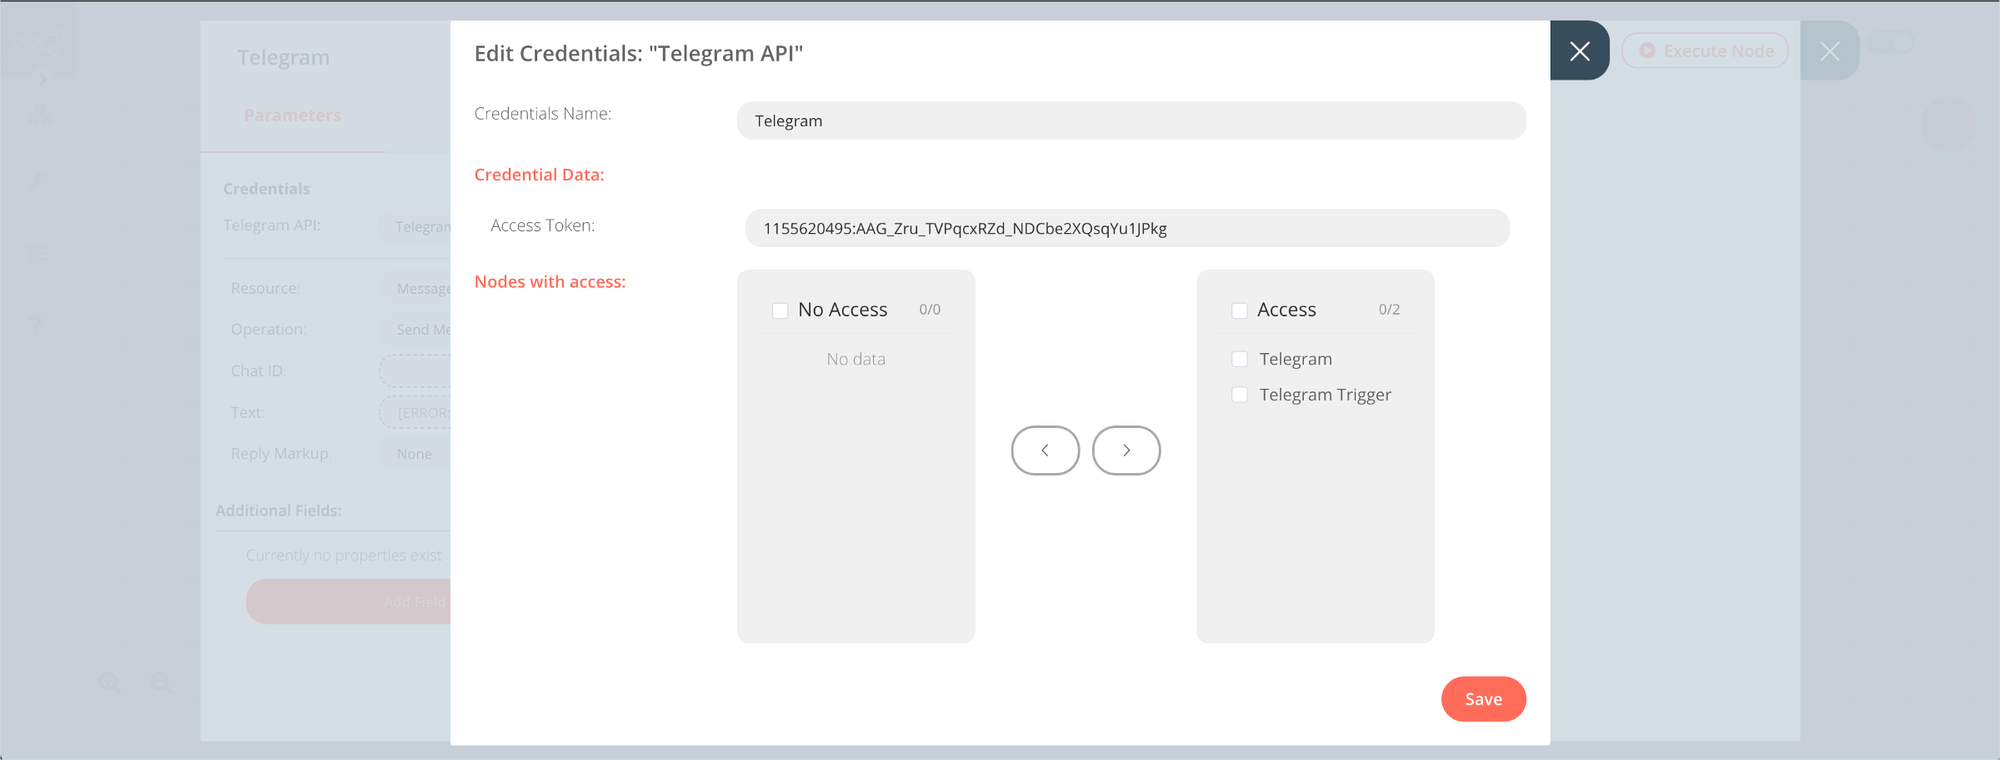Click the Execute Node button
Viewport: 2000px width, 760px height.
[1705, 50]
